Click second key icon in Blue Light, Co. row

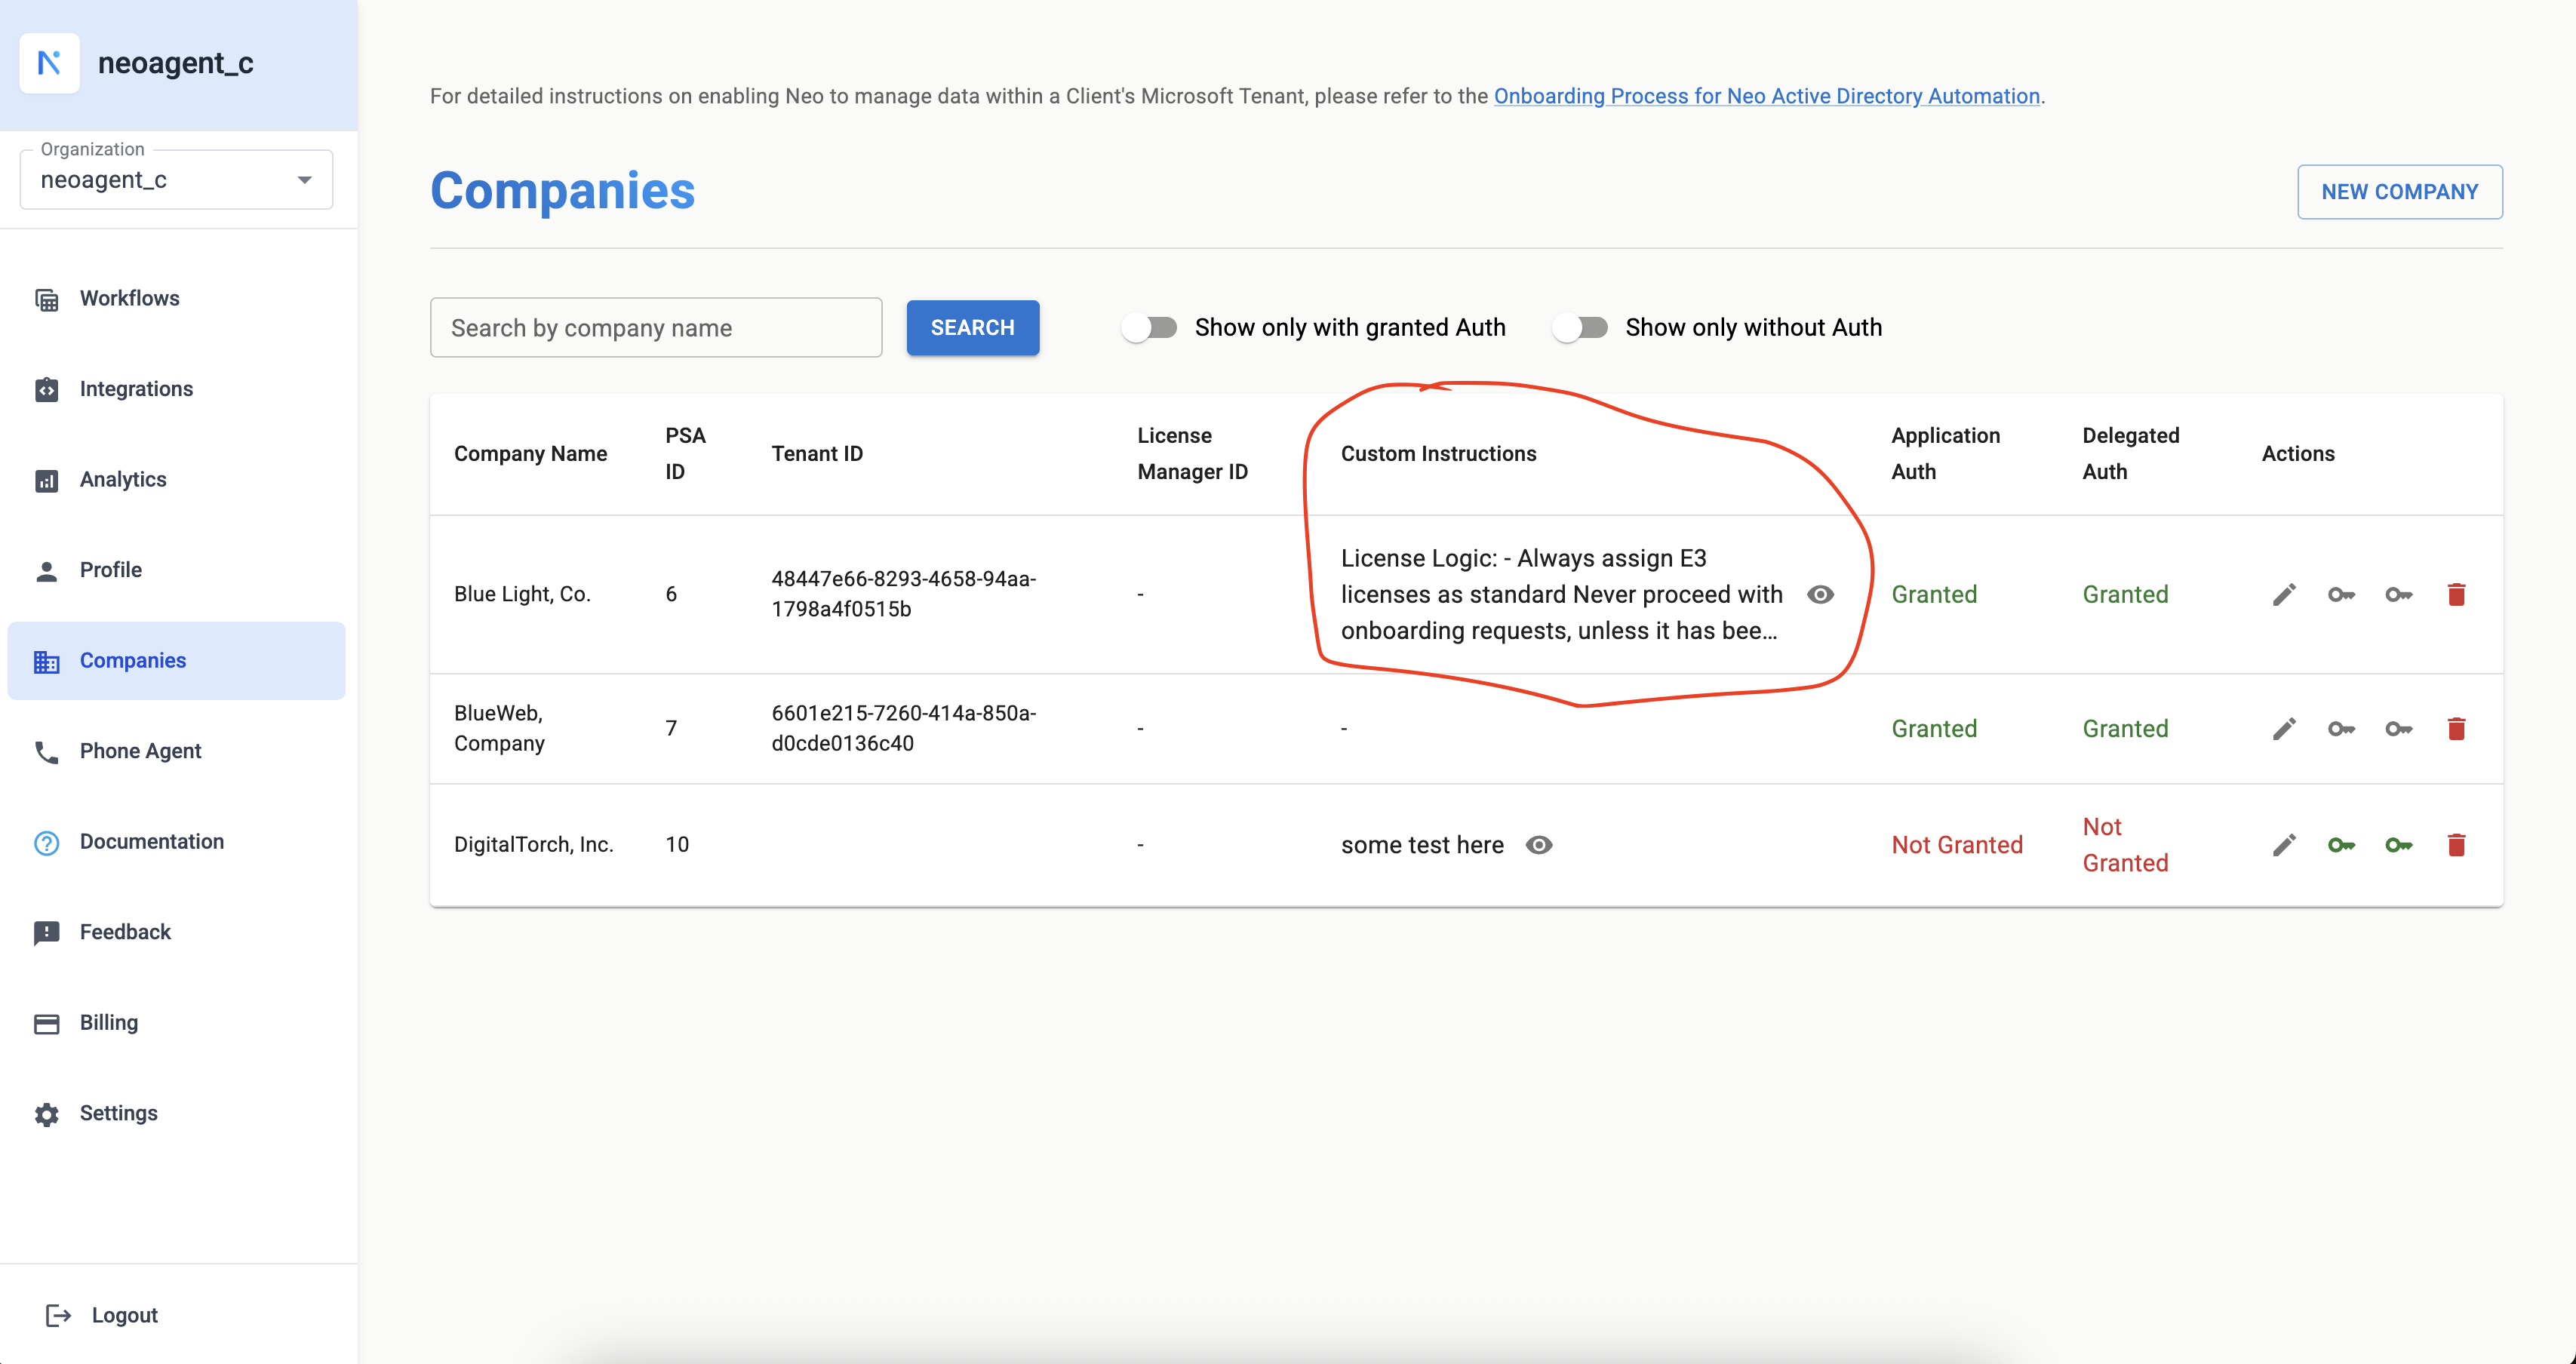(2398, 595)
